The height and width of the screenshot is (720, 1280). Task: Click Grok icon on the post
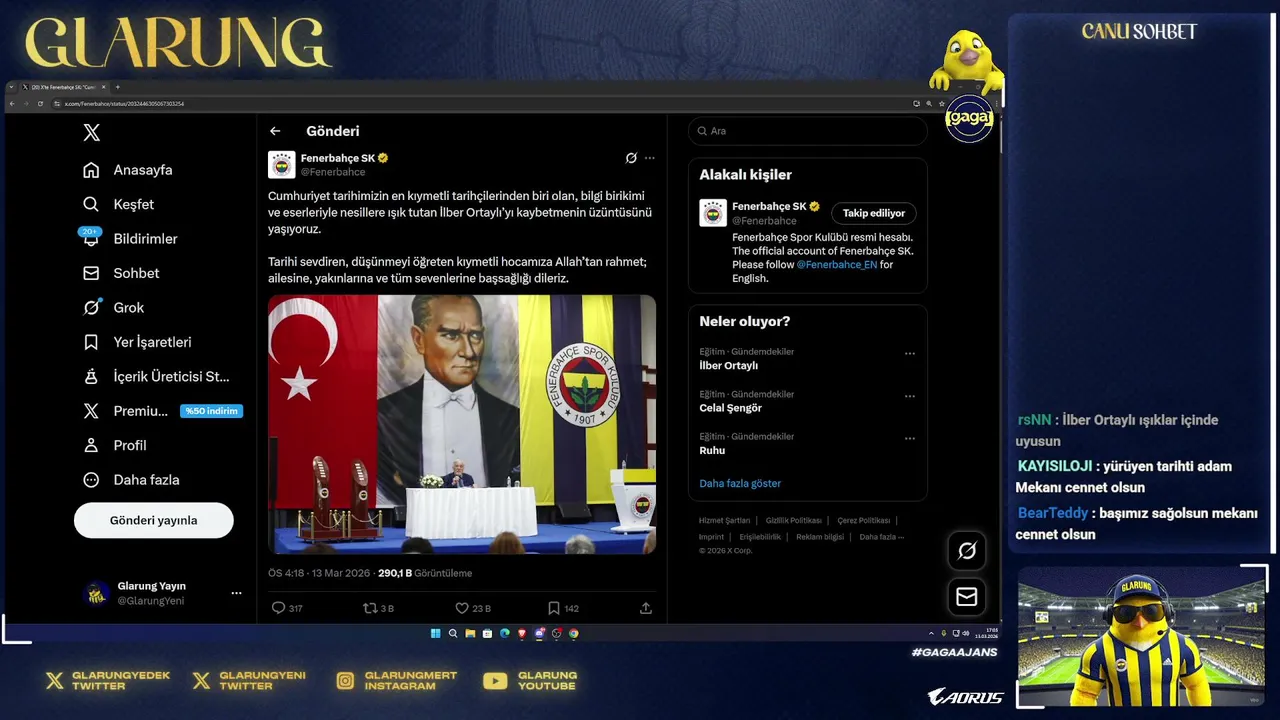point(631,158)
